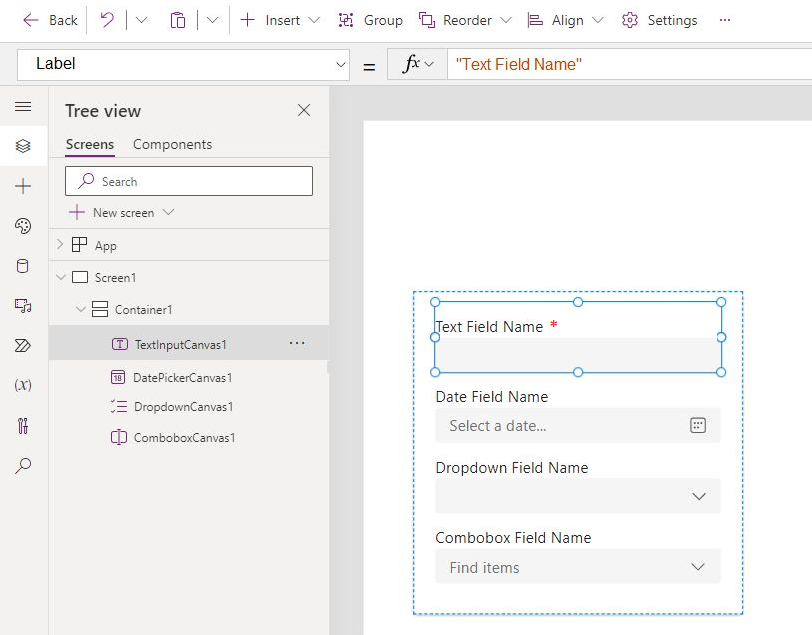Screen dimensions: 812x635
Task: Open the Advanced tools icon
Action: [23, 426]
